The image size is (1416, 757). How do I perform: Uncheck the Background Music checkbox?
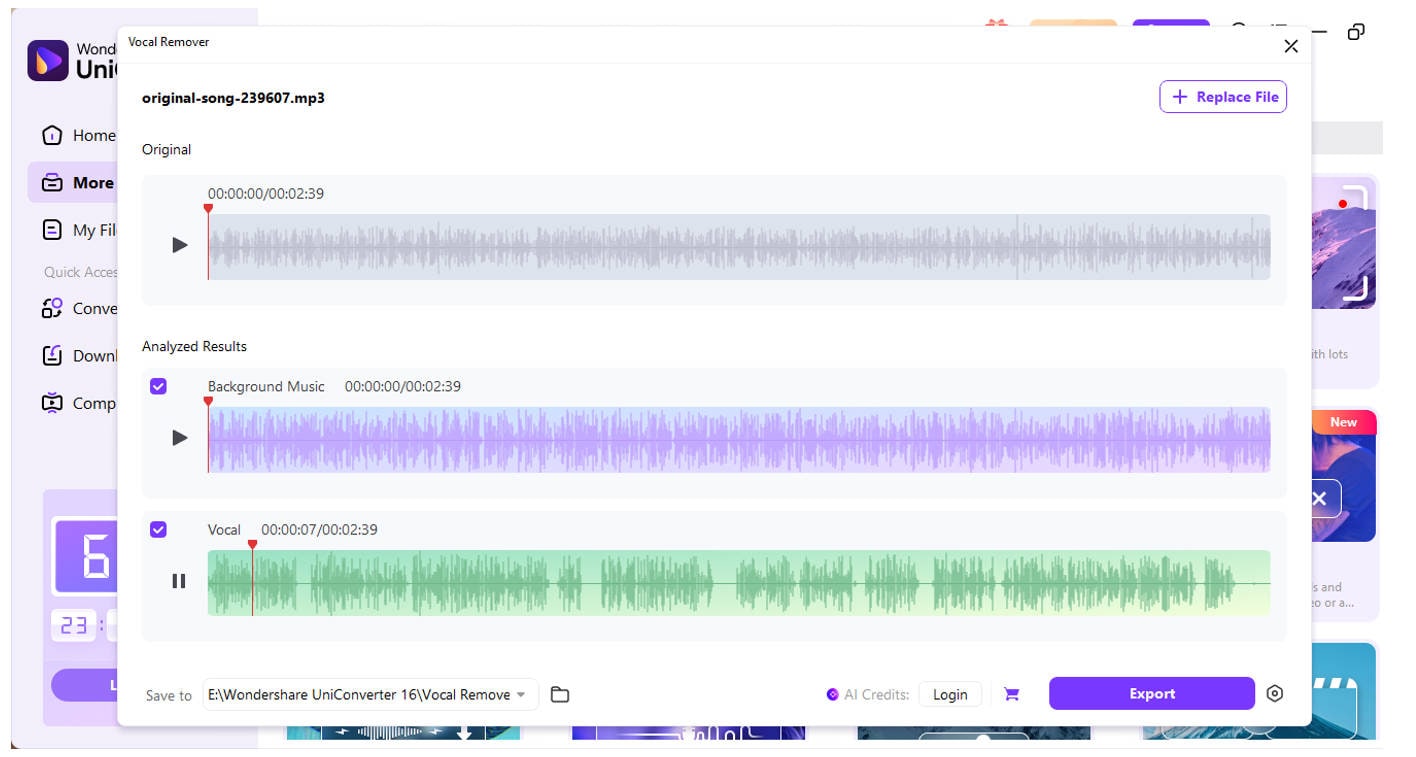point(158,386)
